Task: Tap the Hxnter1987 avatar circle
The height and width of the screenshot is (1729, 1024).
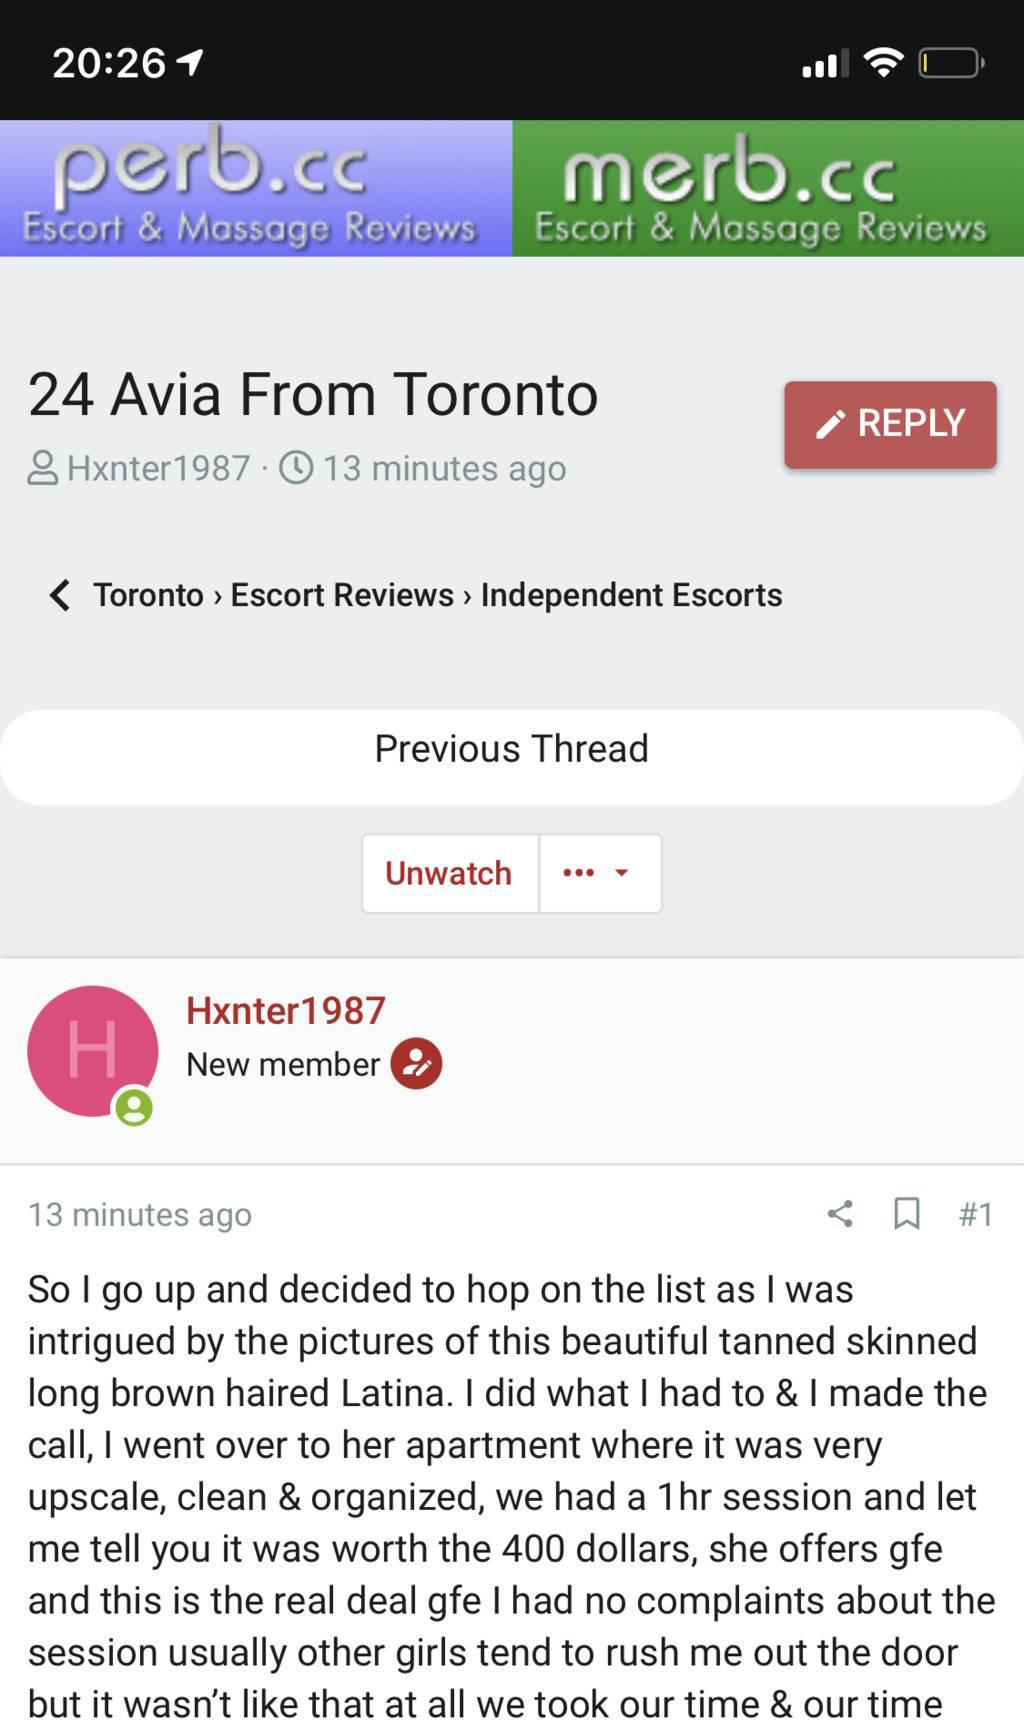Action: [92, 1050]
